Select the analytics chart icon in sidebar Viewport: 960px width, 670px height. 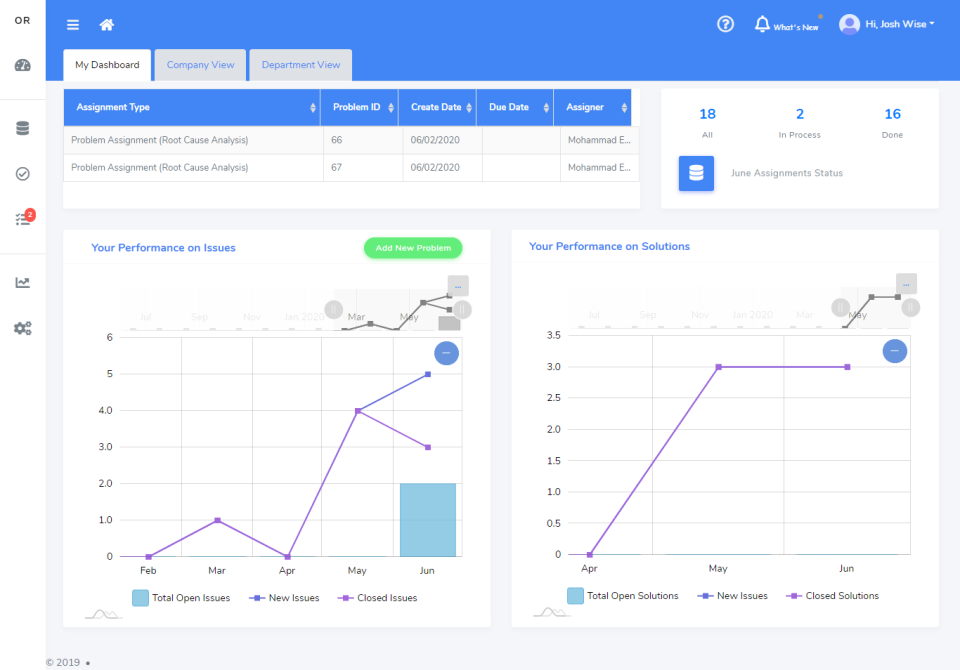pyautogui.click(x=22, y=281)
